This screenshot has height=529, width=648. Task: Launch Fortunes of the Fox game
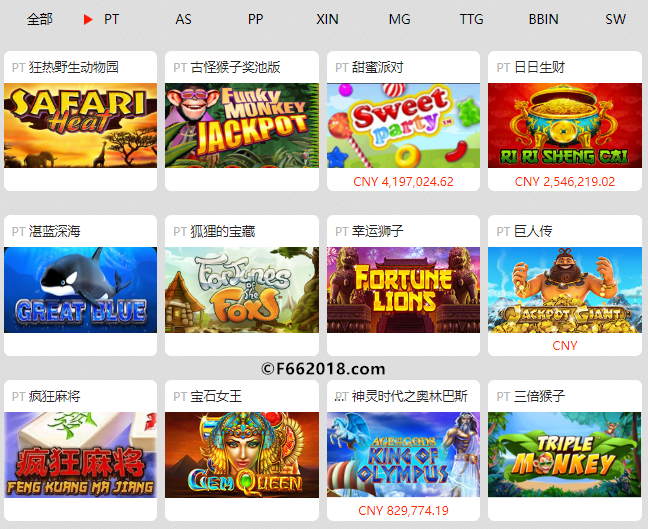pyautogui.click(x=242, y=290)
